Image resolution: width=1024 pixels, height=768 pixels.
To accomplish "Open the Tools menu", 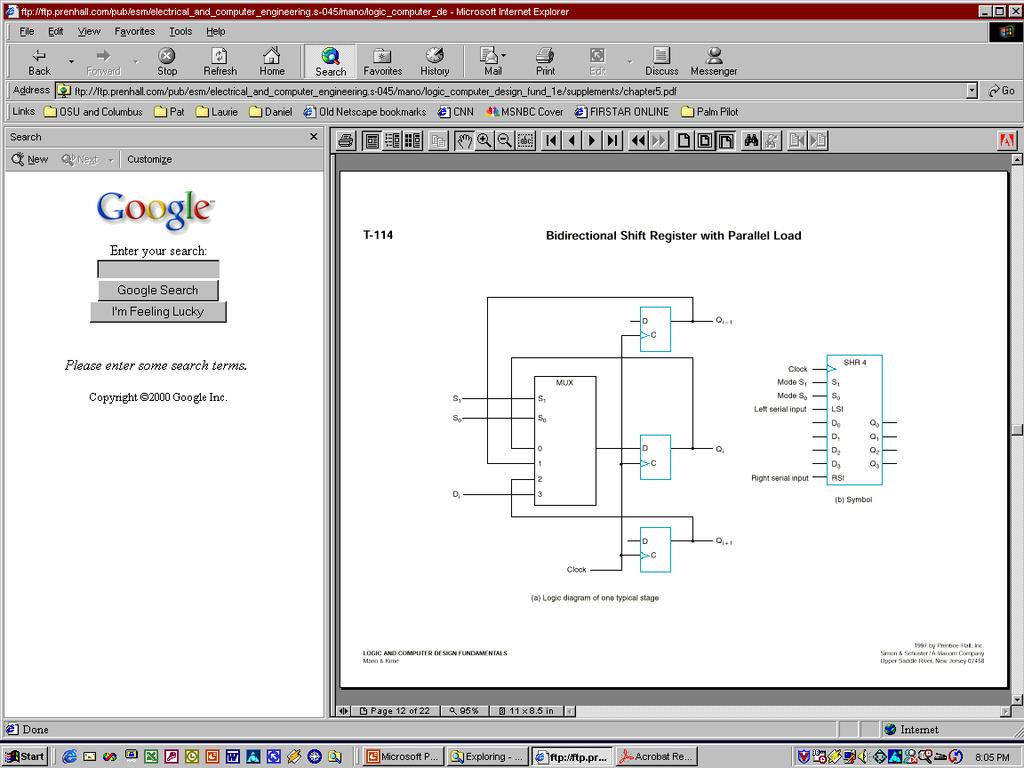I will click(181, 31).
